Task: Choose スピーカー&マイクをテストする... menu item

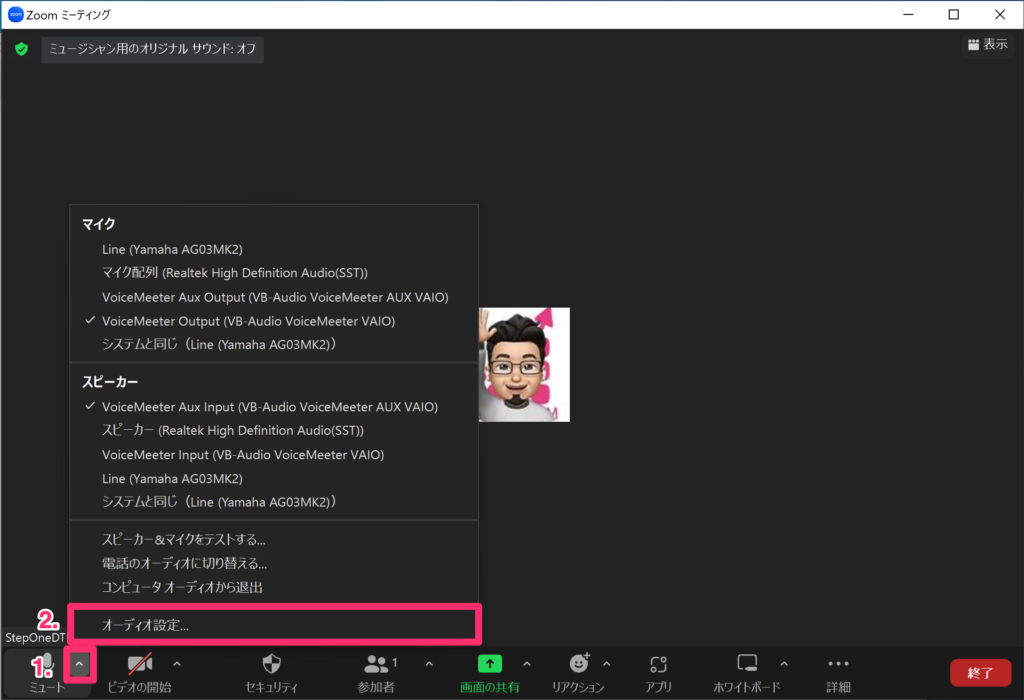Action: pos(274,539)
